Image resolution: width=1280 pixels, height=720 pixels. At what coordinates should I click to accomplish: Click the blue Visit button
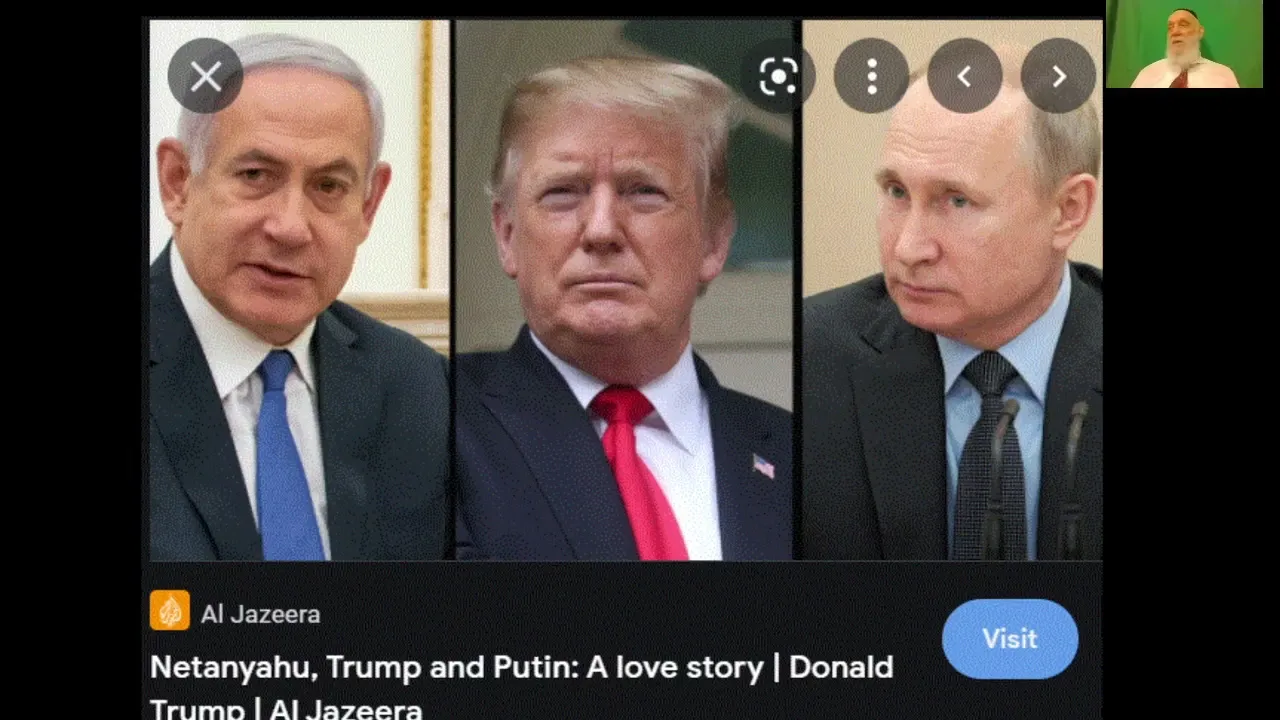point(1010,639)
